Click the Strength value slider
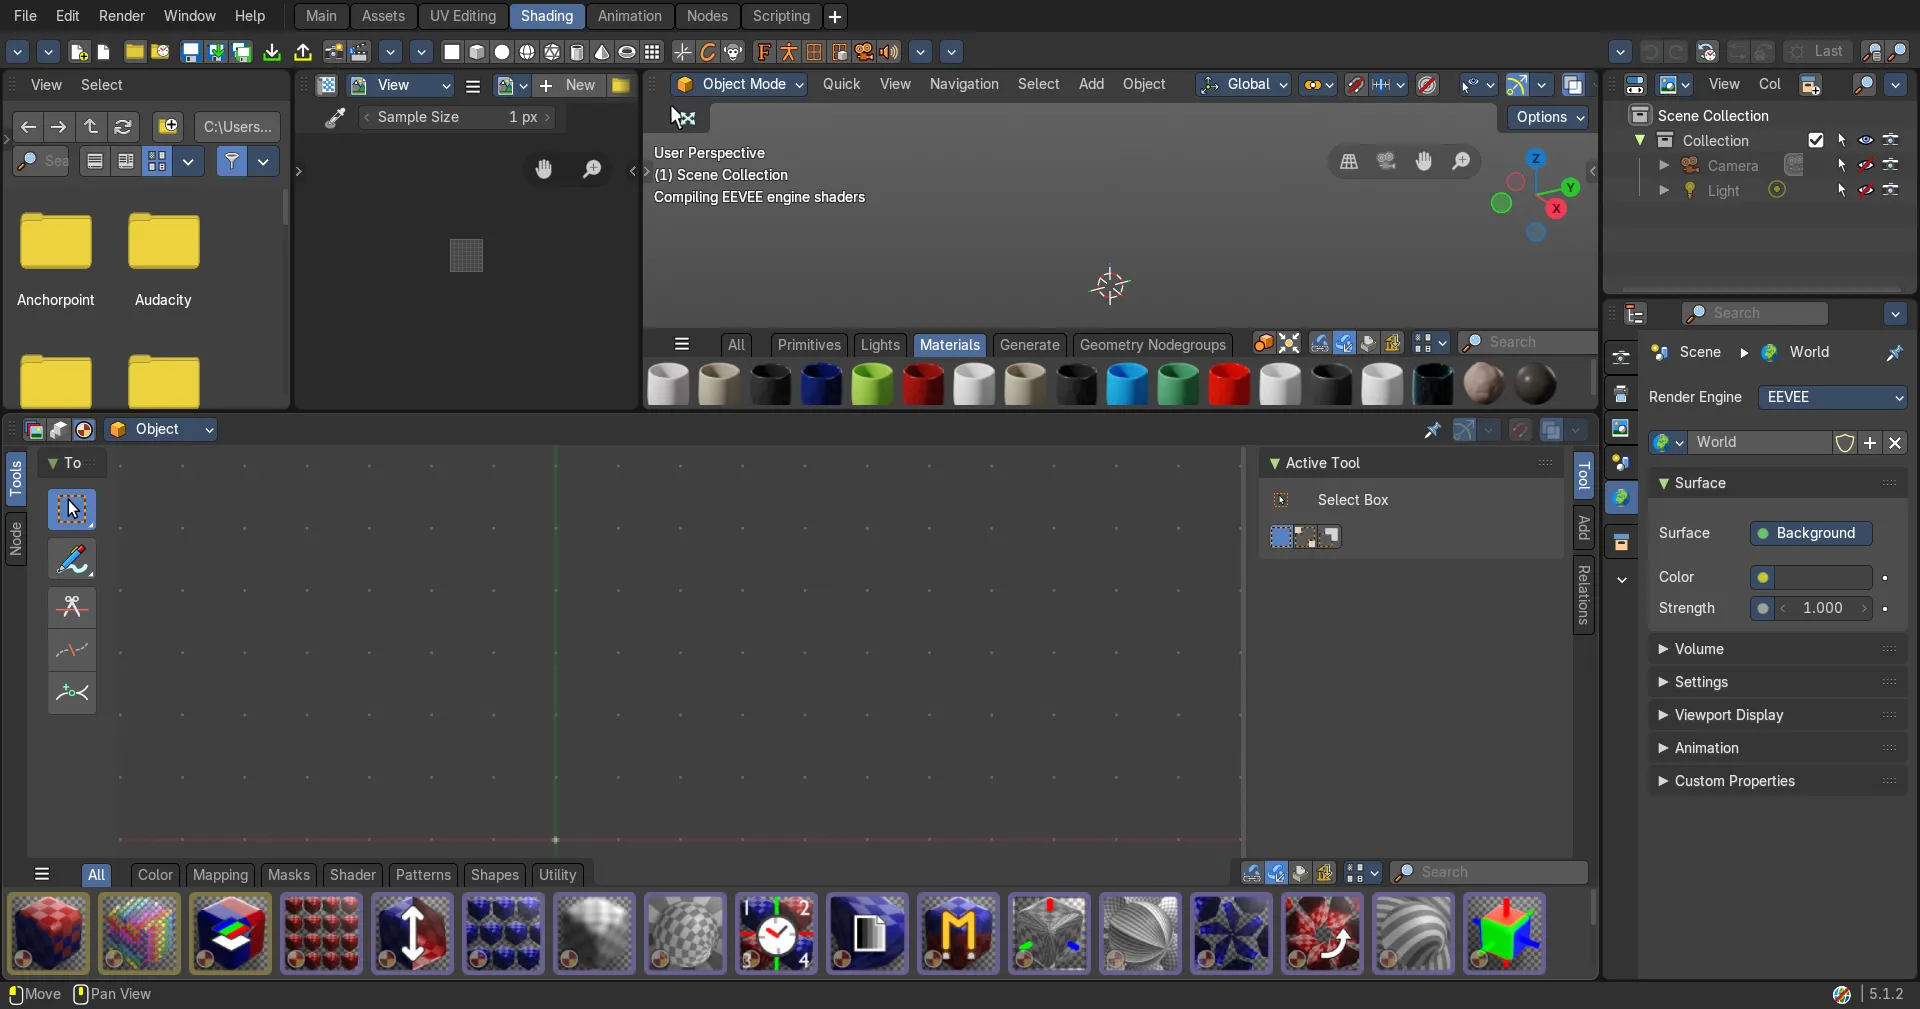Image resolution: width=1920 pixels, height=1009 pixels. 1822,608
